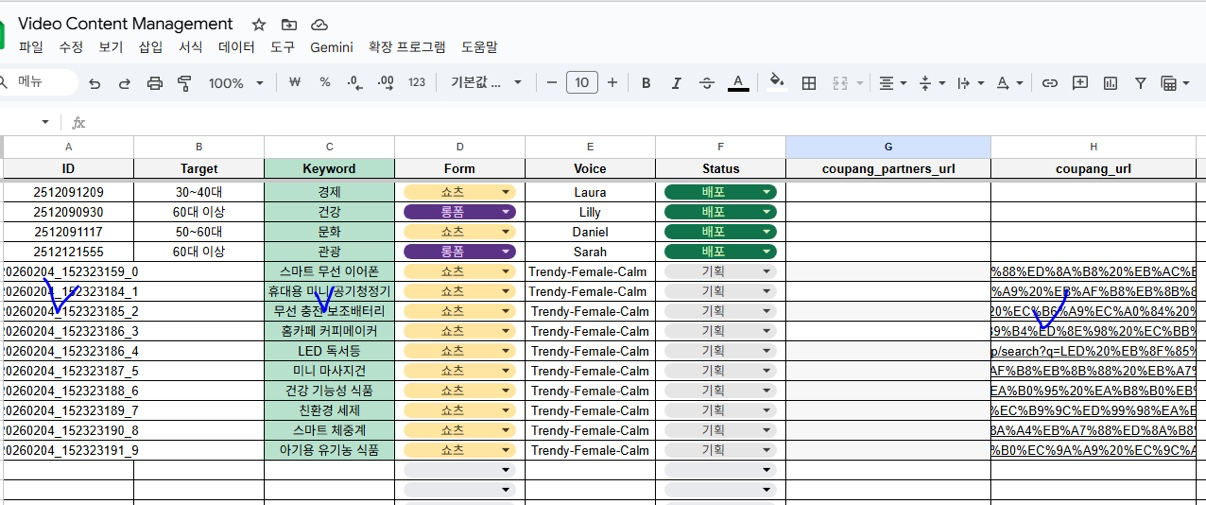The image size is (1206, 505).
Task: Open the 확장 프로그램 menu
Action: coord(407,47)
